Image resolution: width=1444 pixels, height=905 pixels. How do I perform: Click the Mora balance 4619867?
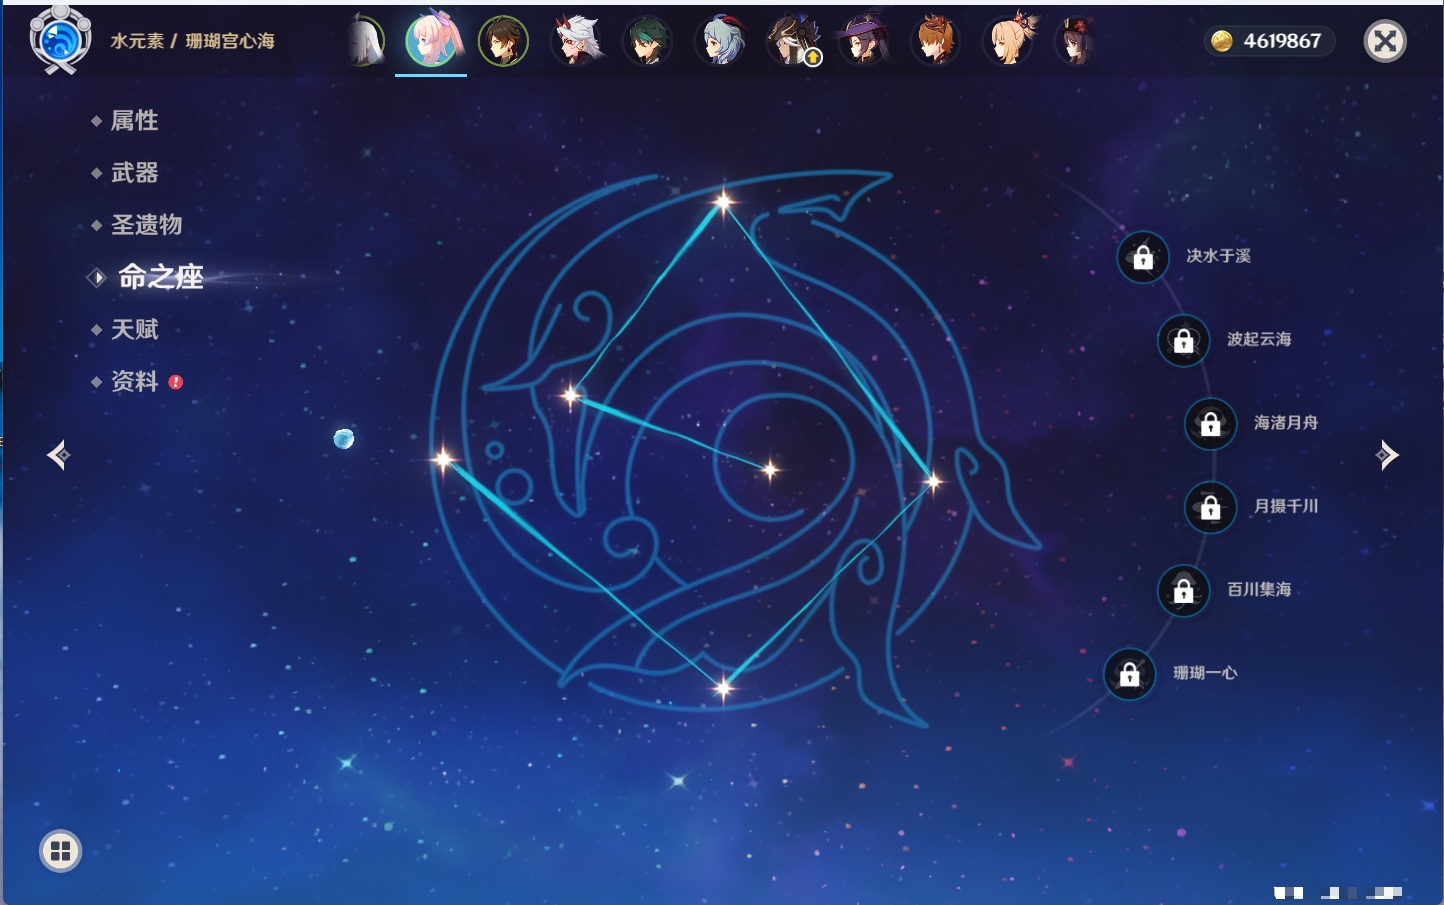pos(1282,41)
